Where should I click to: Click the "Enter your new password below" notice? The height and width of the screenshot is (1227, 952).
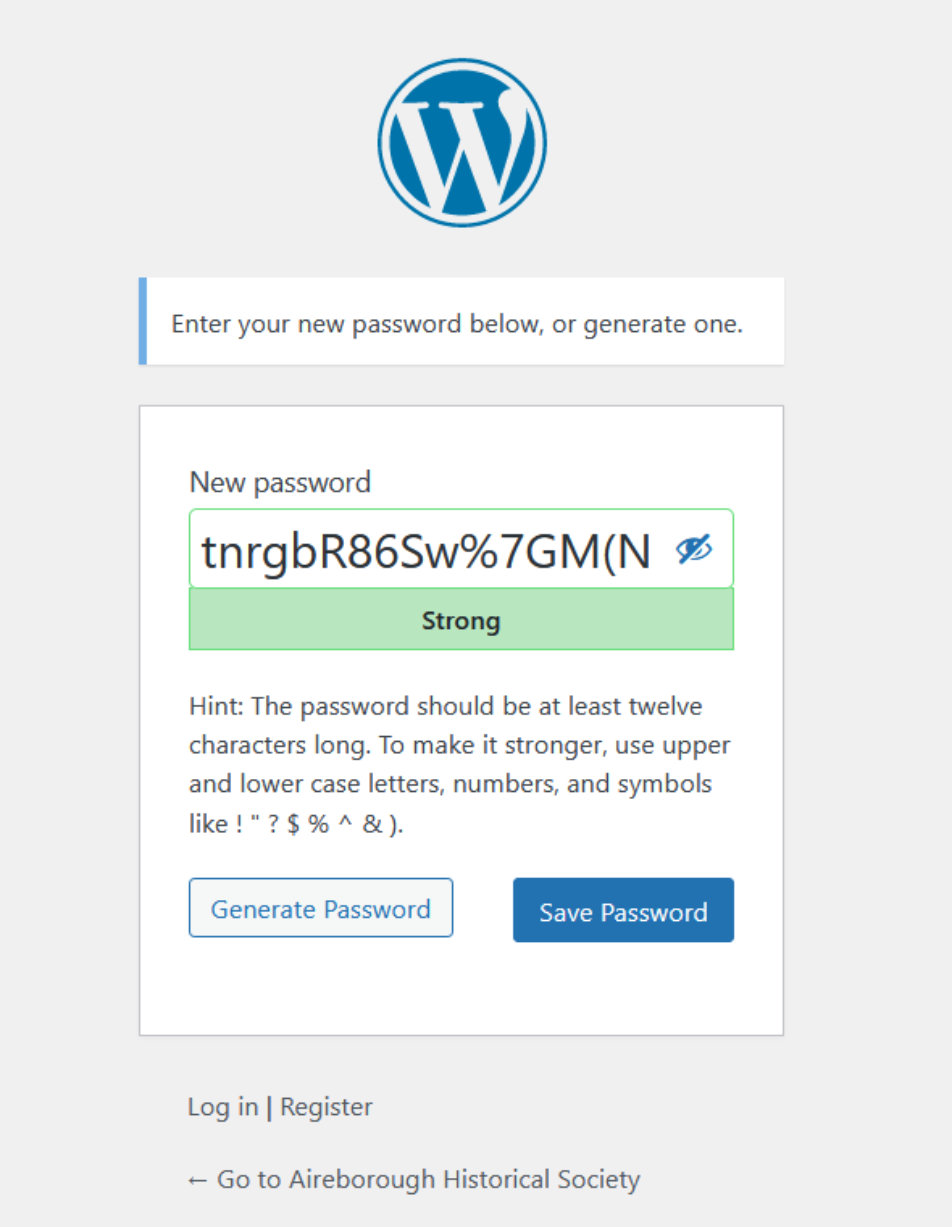[x=457, y=324]
